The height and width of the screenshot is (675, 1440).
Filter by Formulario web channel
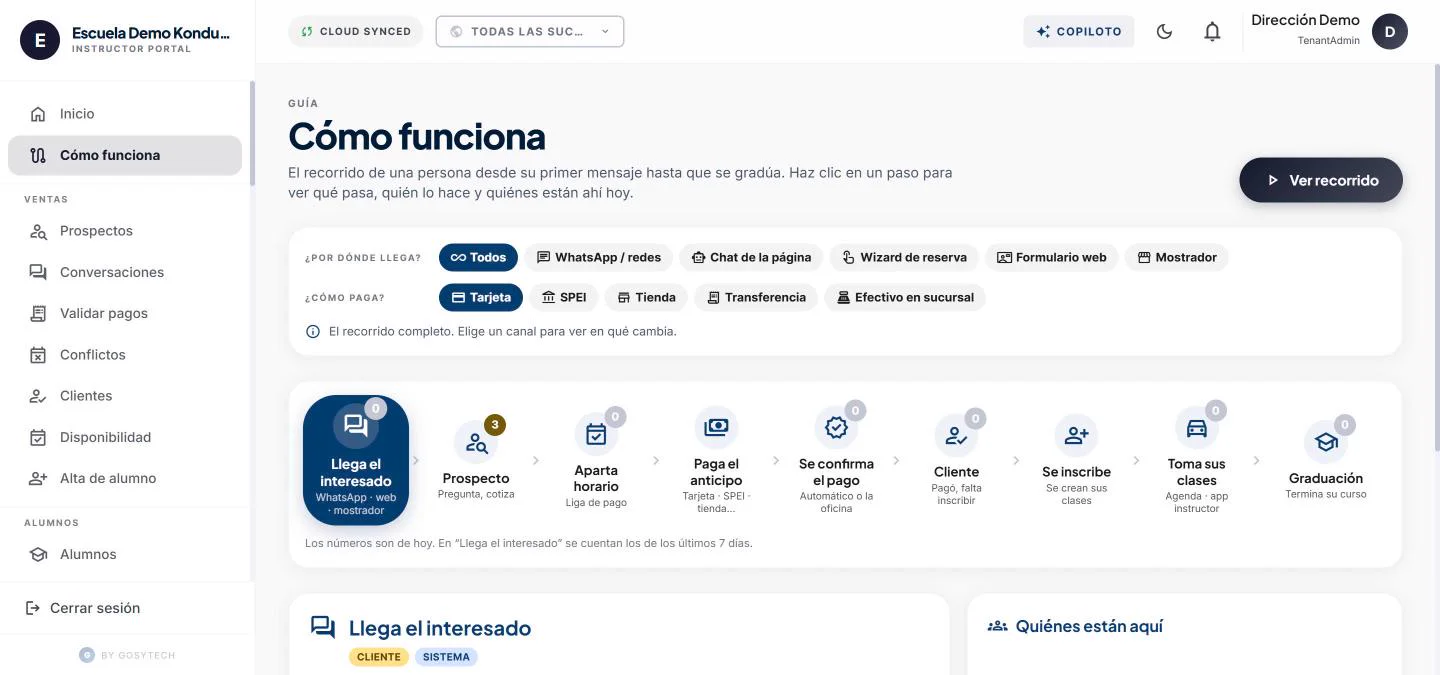(1051, 257)
